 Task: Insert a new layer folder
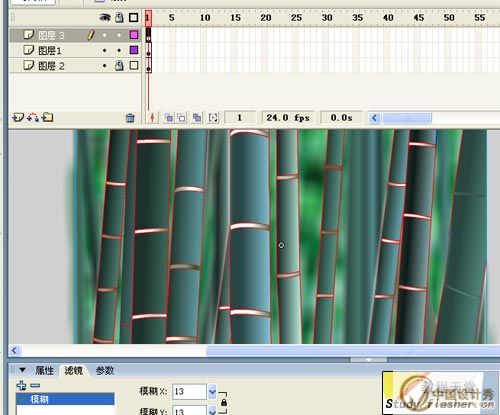point(47,117)
